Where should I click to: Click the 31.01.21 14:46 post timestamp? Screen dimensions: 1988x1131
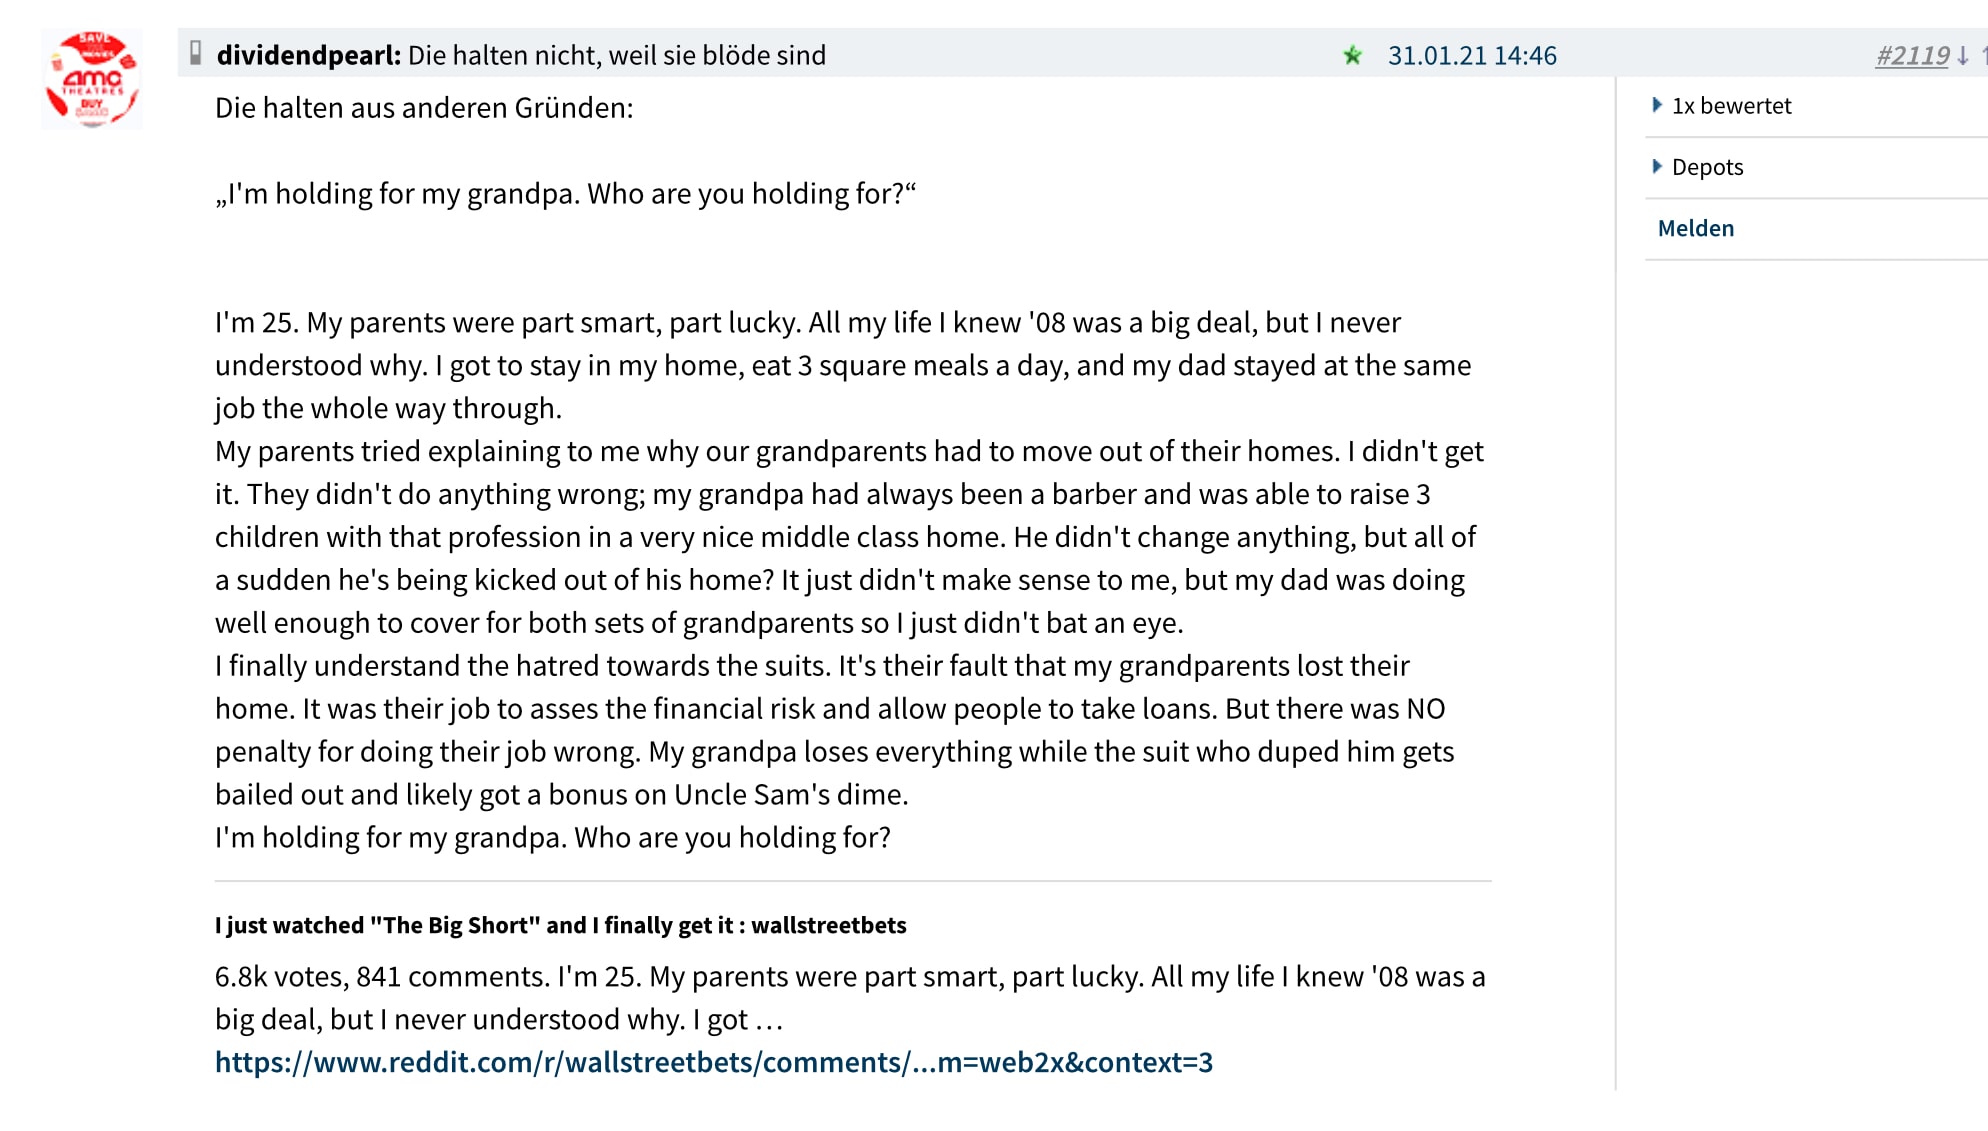[x=1471, y=56]
